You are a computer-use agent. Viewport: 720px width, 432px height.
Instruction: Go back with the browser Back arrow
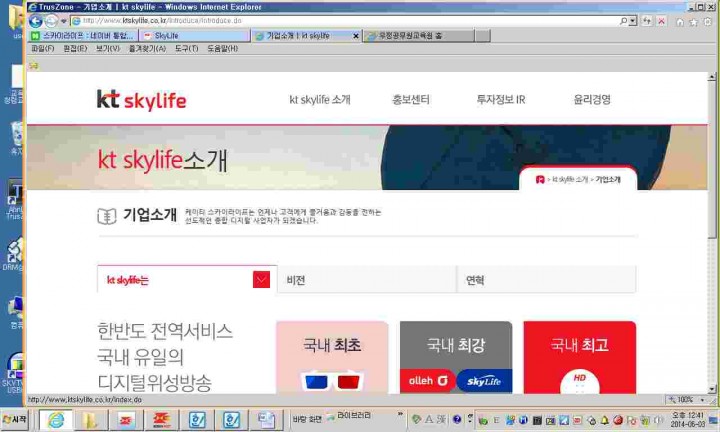point(35,21)
